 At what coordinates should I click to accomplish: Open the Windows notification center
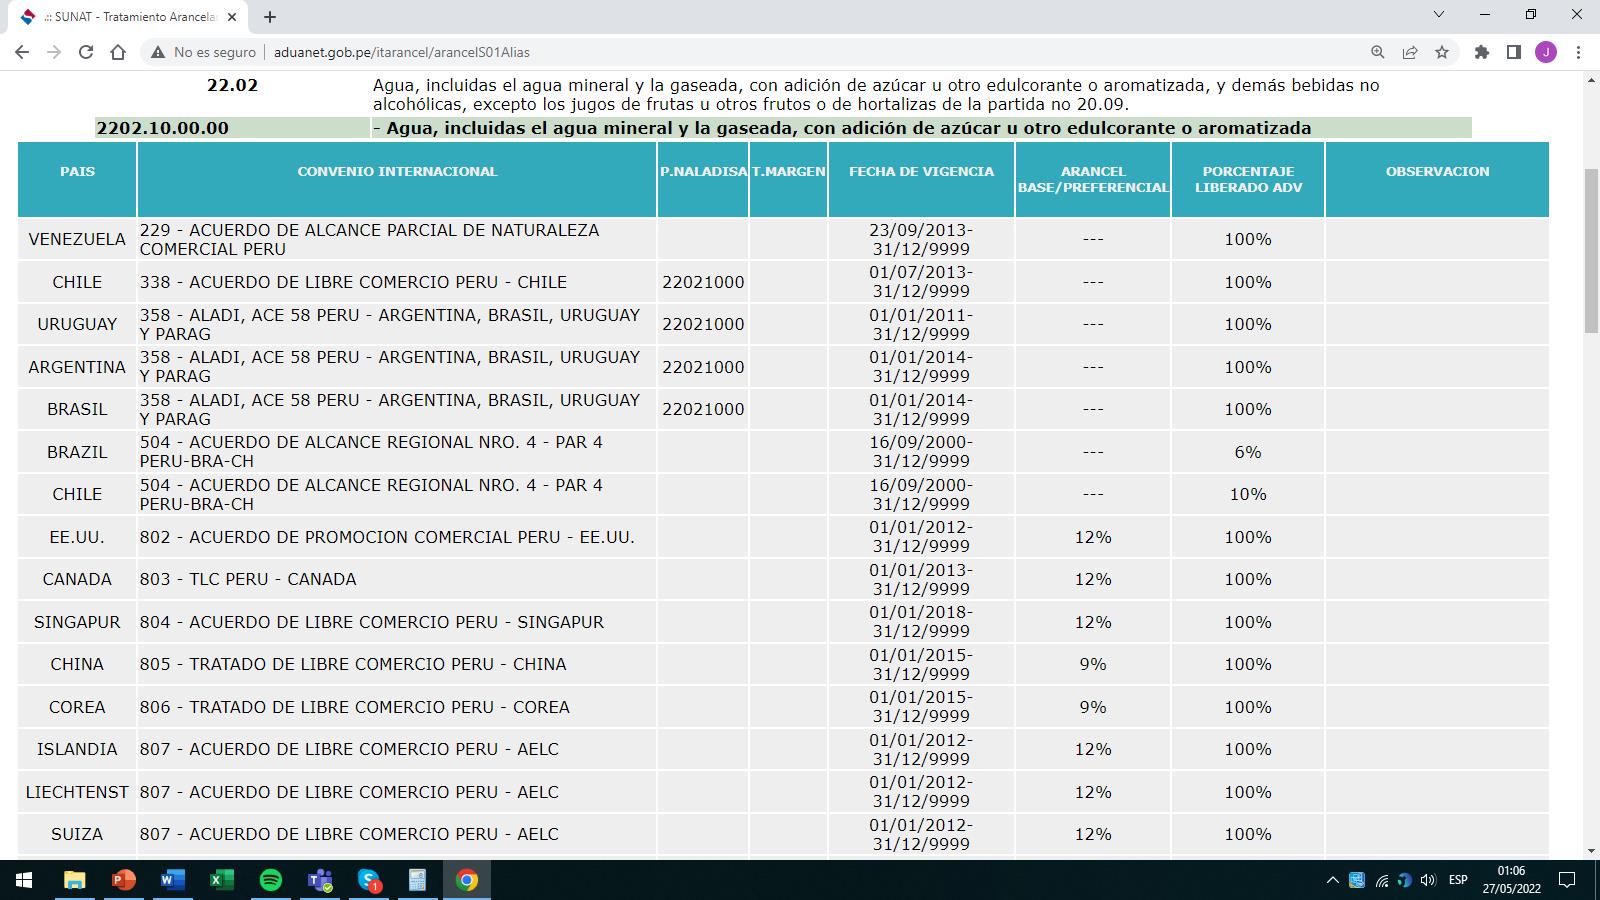pyautogui.click(x=1568, y=880)
